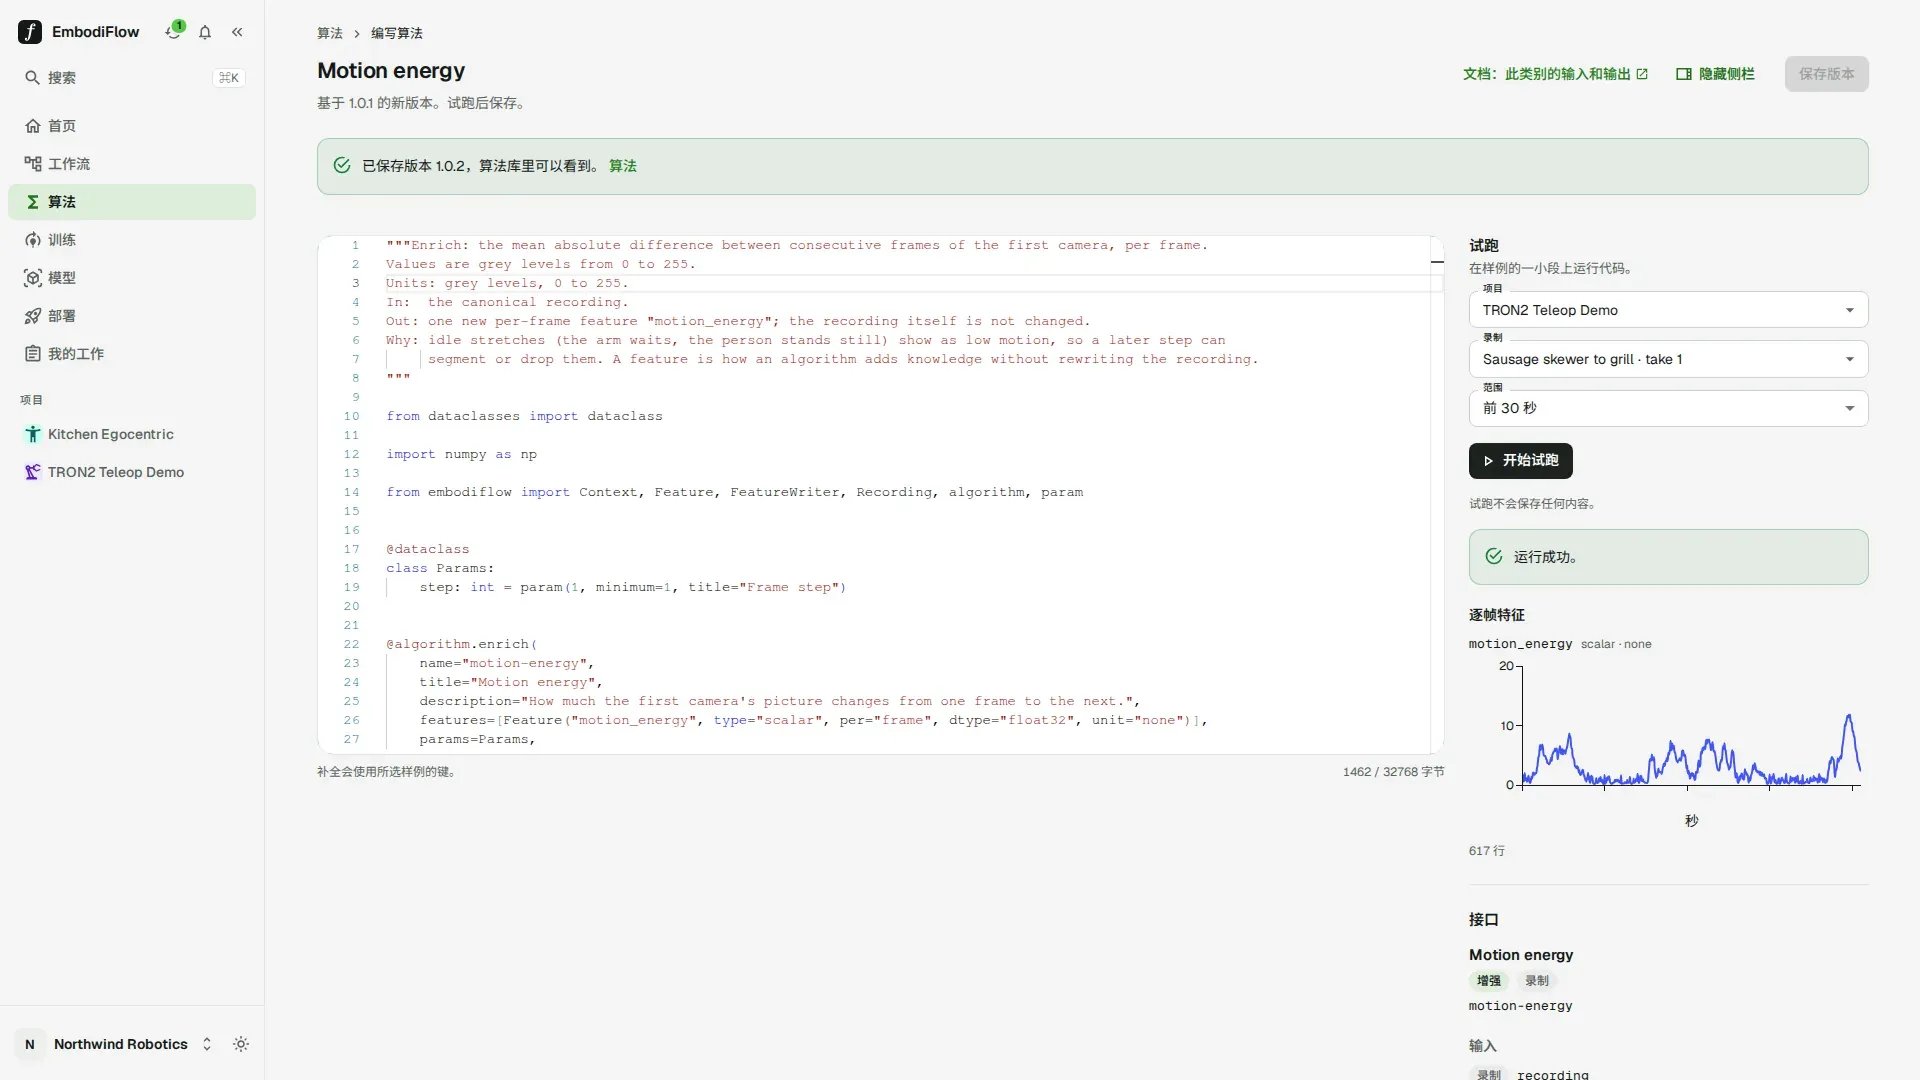Click the 部署 rocket icon
The height and width of the screenshot is (1080, 1920).
click(33, 316)
